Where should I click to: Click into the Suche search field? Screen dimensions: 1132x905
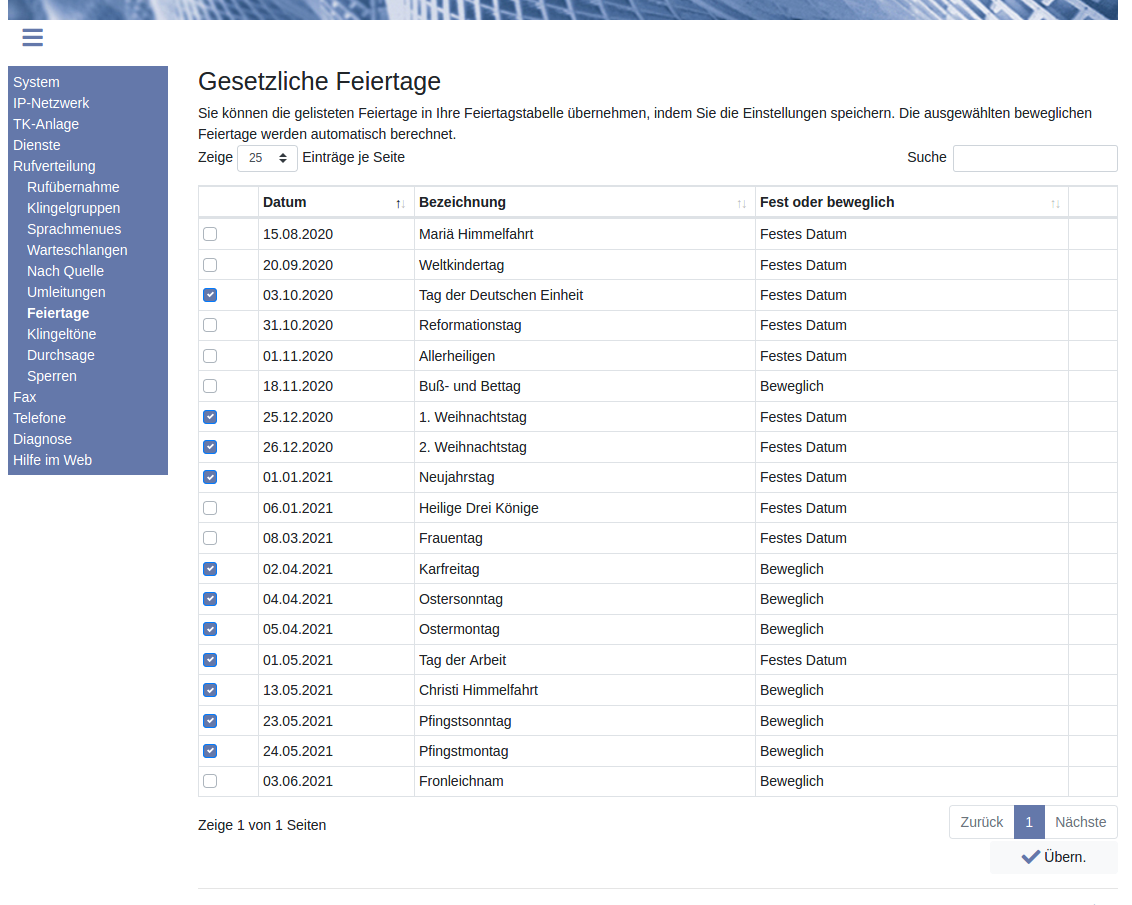click(1034, 158)
